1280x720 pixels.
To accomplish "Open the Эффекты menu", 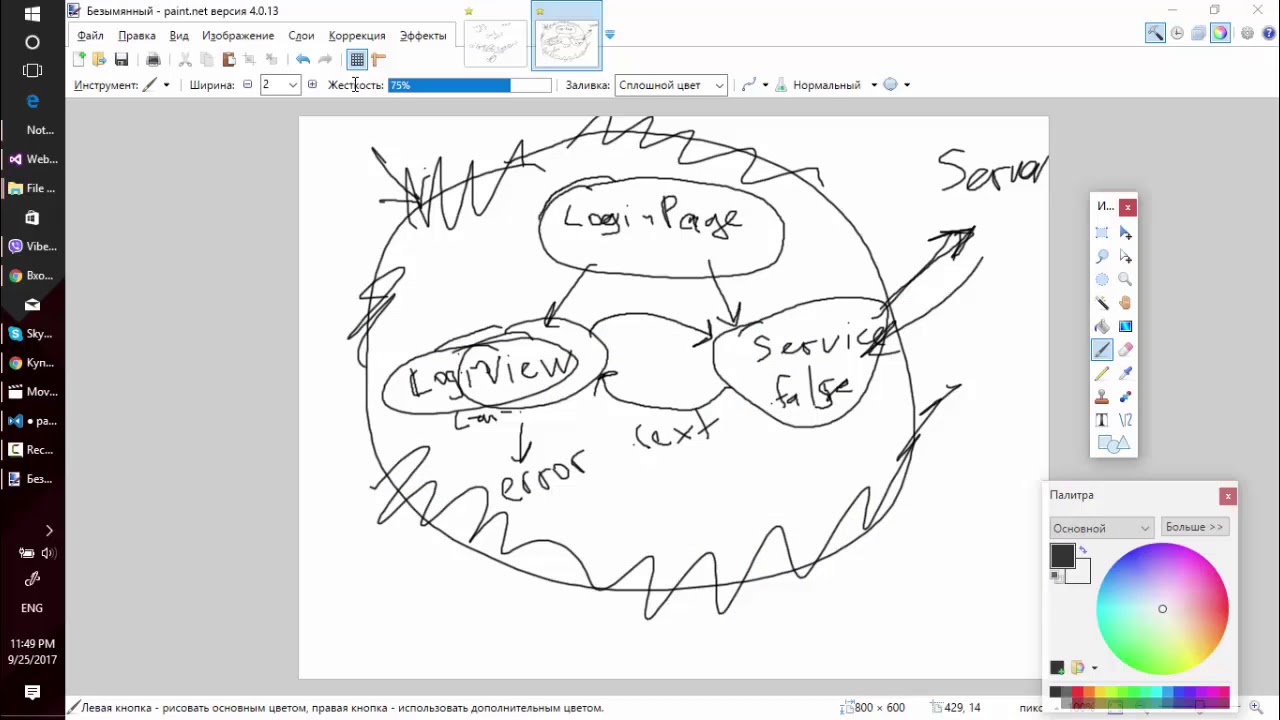I will (423, 35).
